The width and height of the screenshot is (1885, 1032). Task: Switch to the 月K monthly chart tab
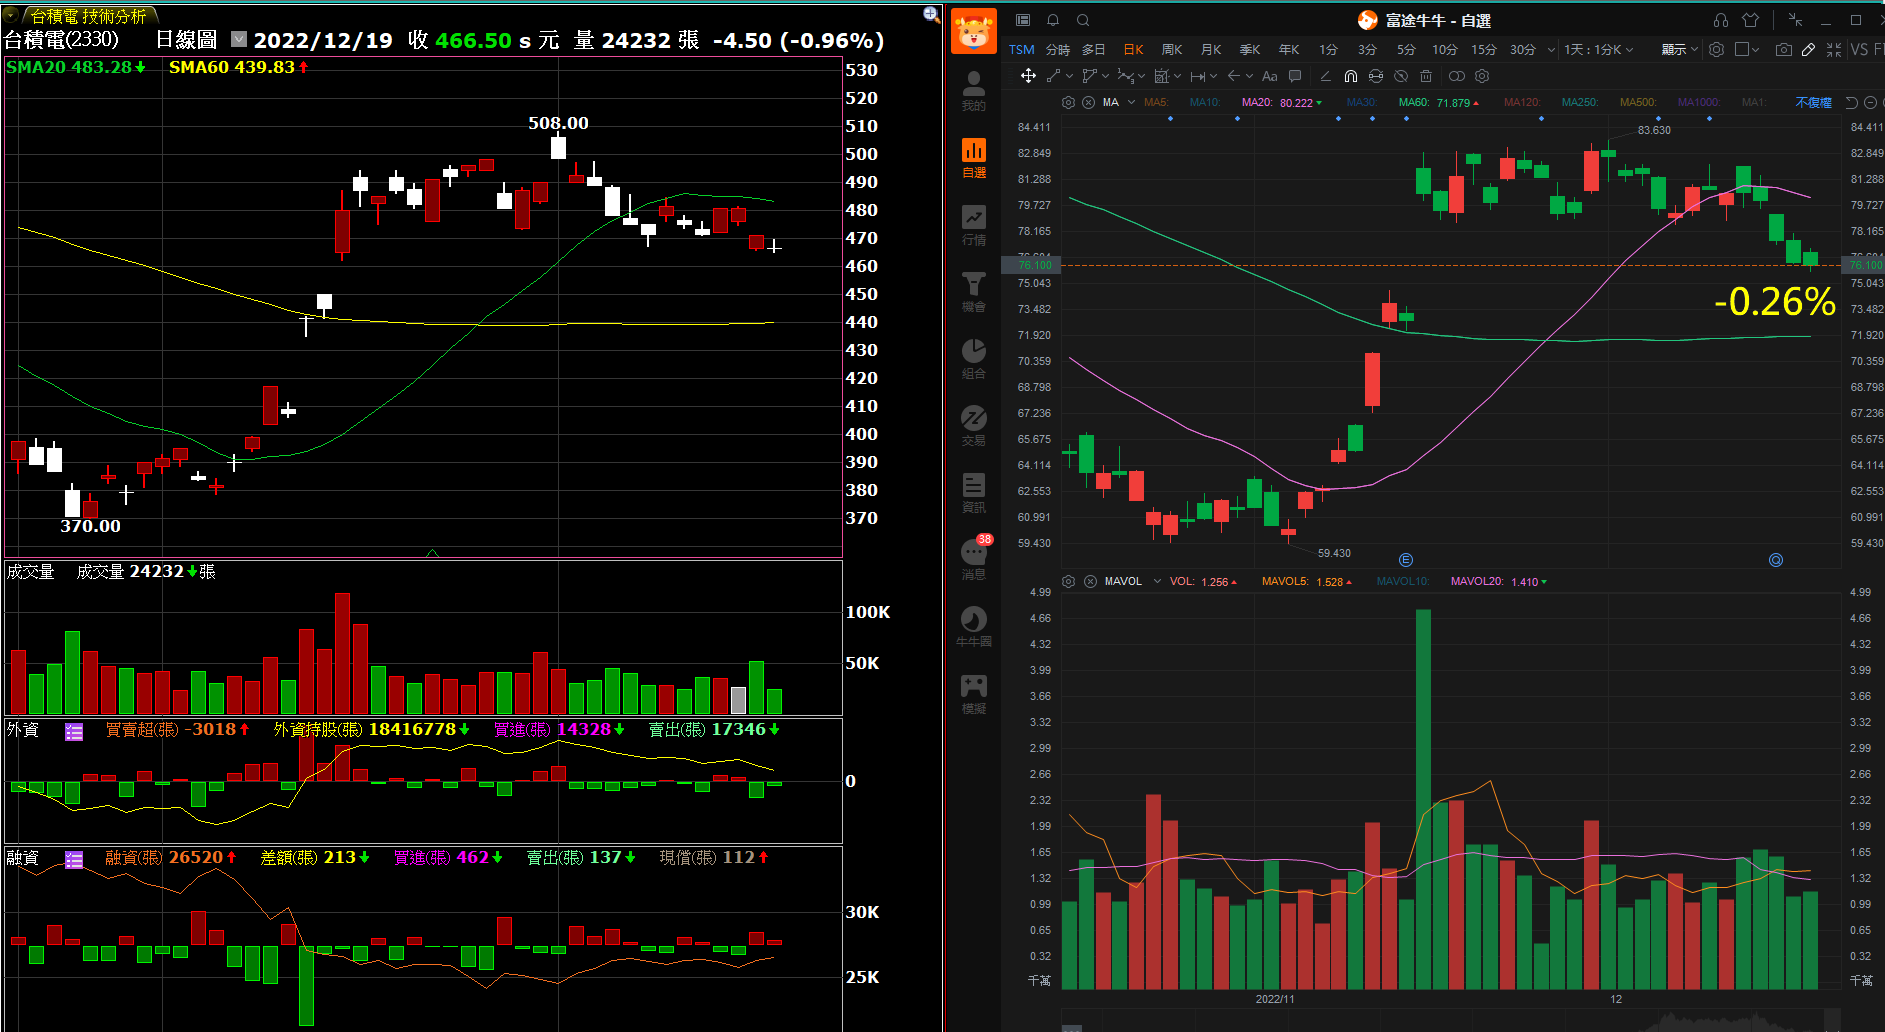(1211, 49)
